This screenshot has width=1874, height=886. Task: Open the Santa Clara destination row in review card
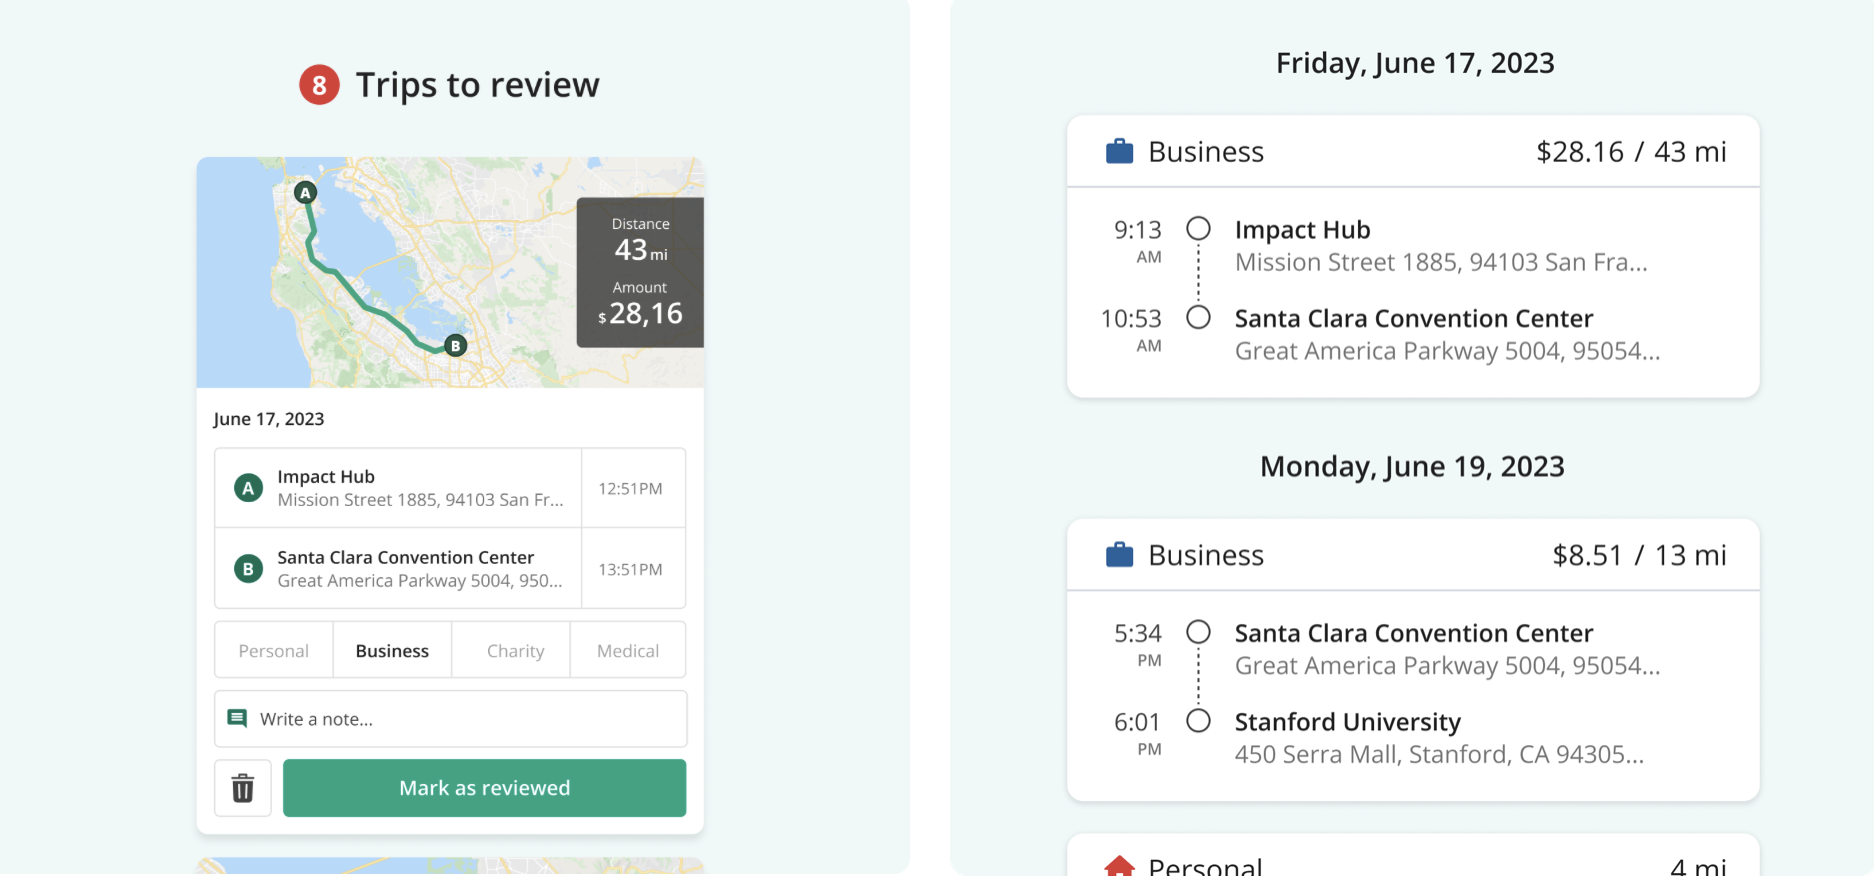400,569
